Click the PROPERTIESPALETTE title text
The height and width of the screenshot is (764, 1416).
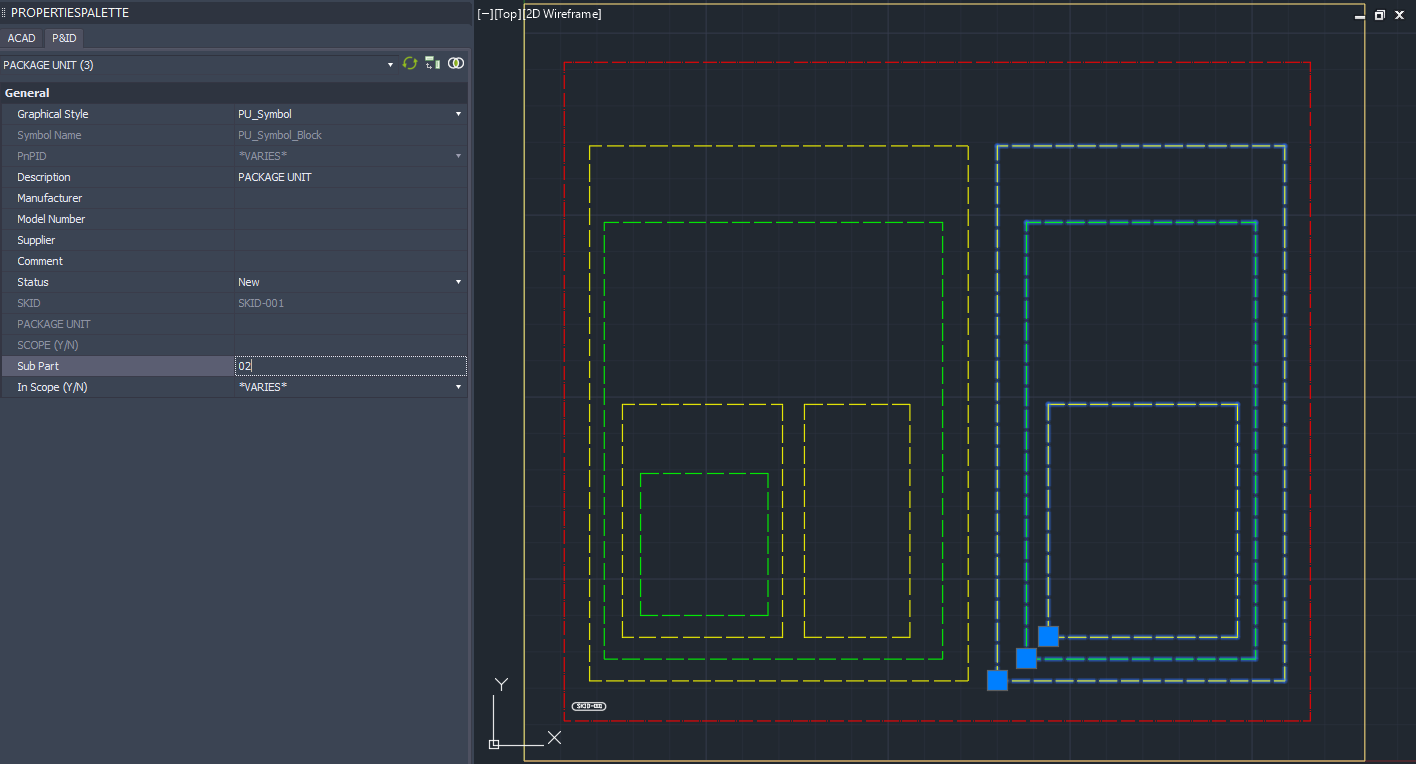70,13
